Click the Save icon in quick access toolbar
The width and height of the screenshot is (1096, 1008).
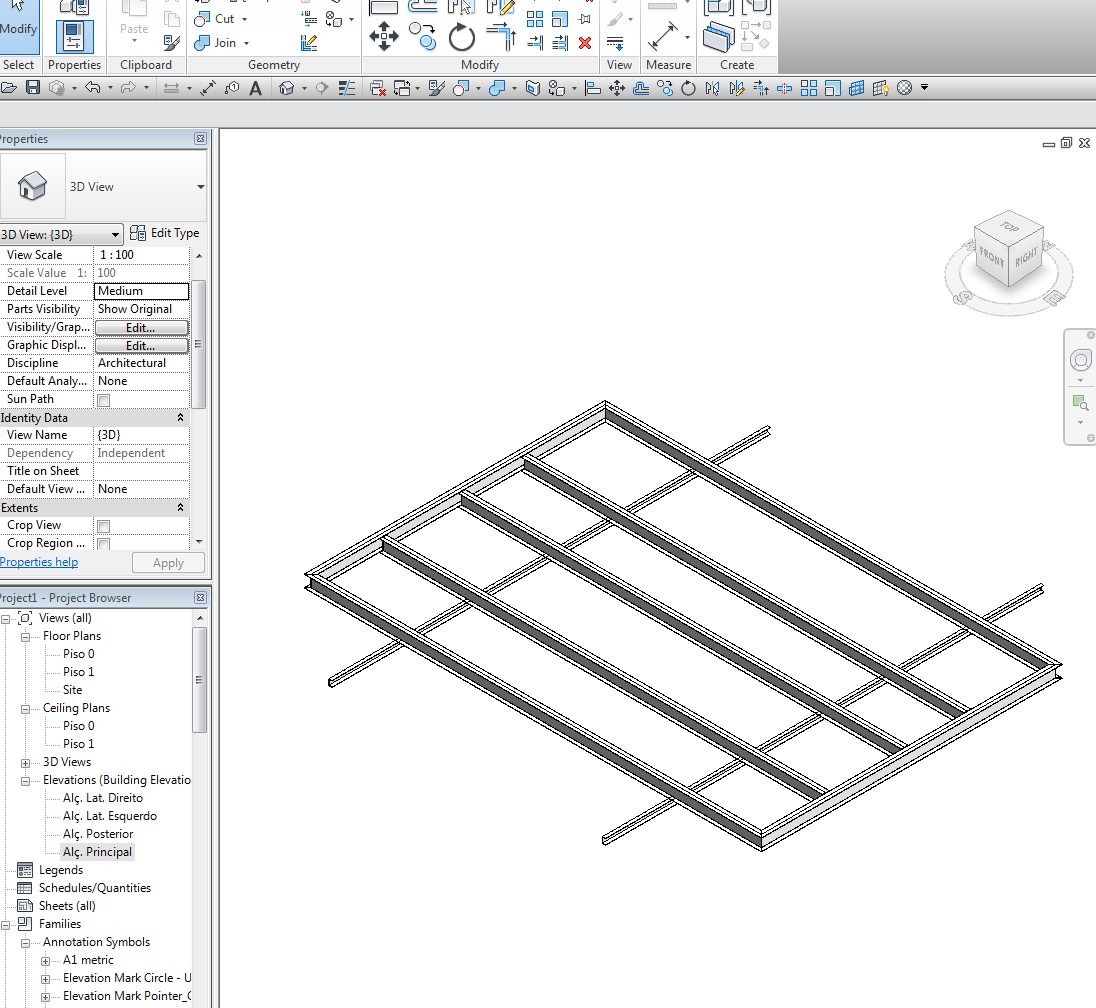pyautogui.click(x=33, y=88)
